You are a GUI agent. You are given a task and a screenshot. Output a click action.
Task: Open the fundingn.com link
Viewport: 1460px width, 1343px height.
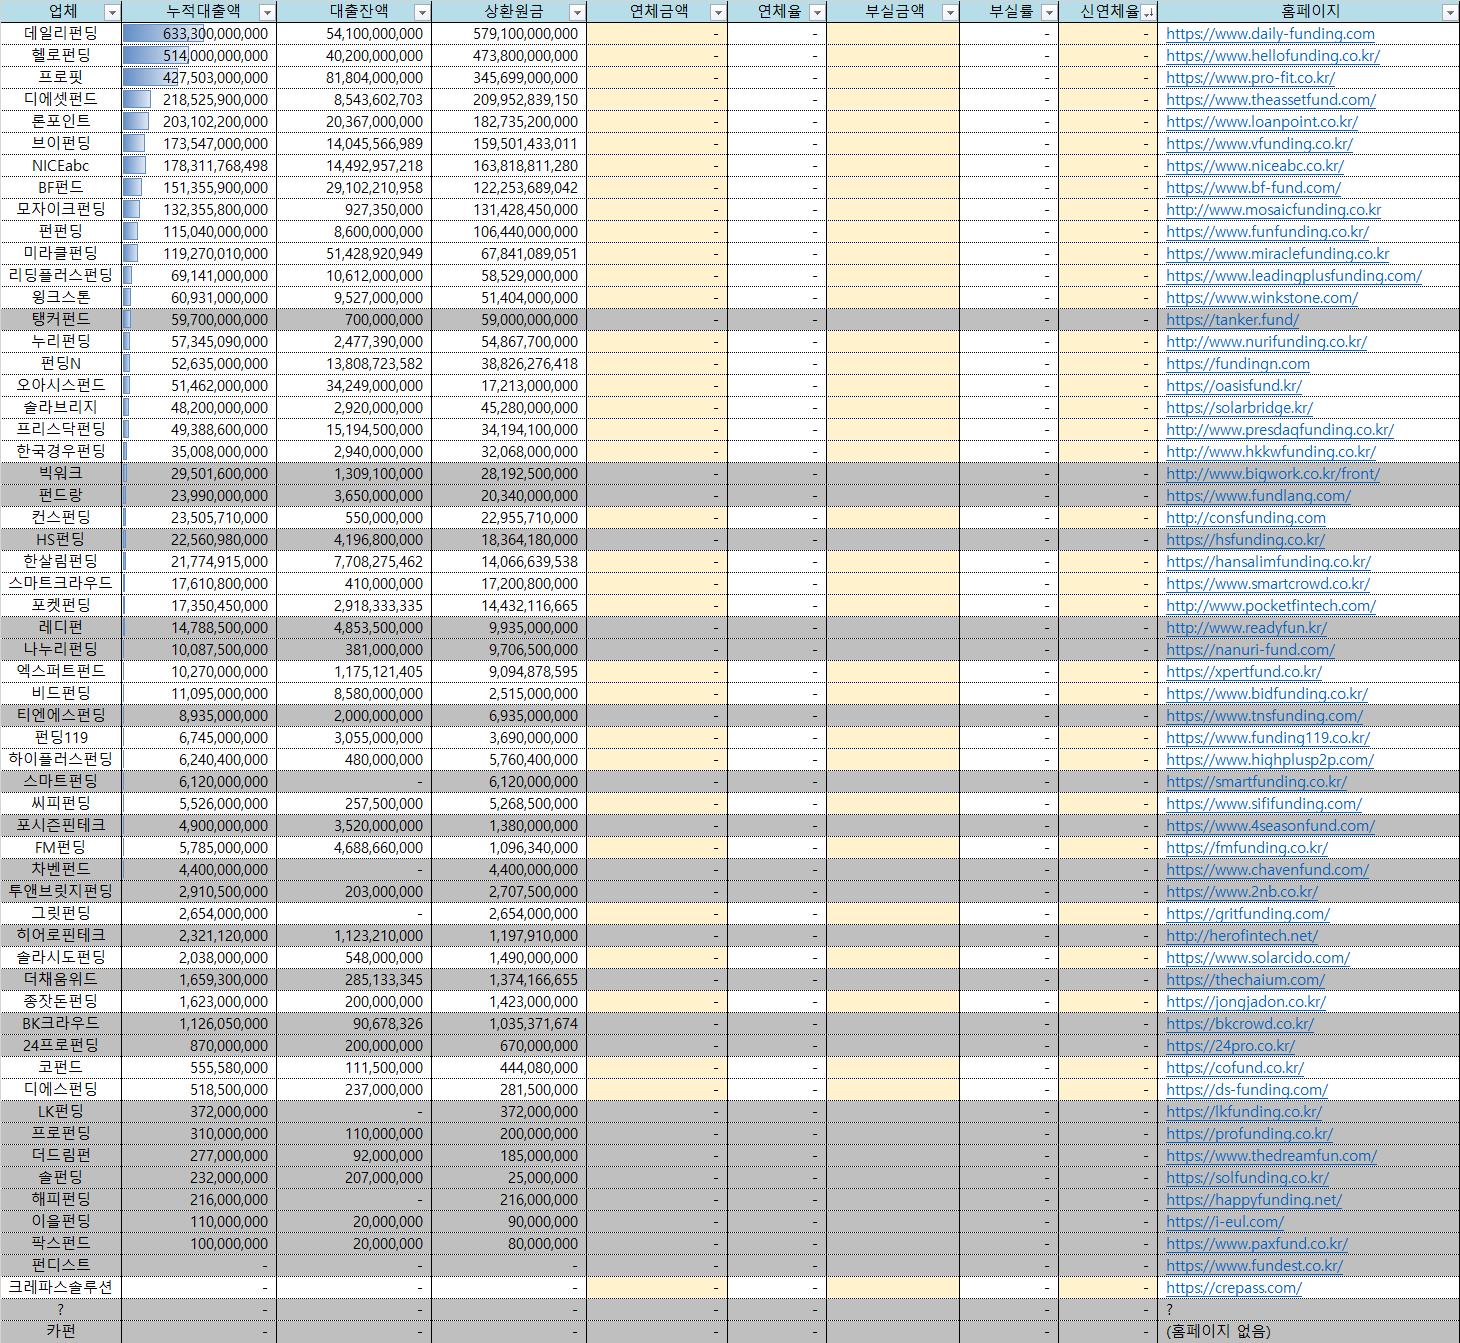click(1238, 364)
